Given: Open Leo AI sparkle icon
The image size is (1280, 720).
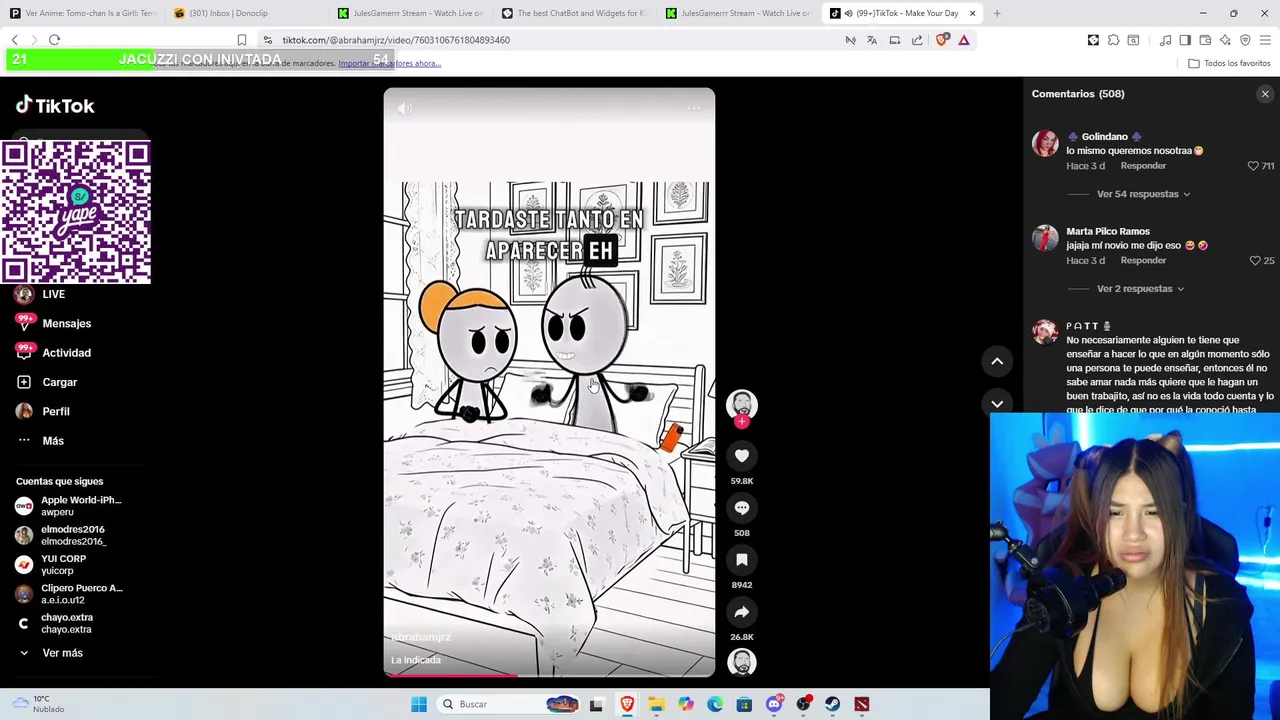Looking at the screenshot, I should (x=1225, y=40).
